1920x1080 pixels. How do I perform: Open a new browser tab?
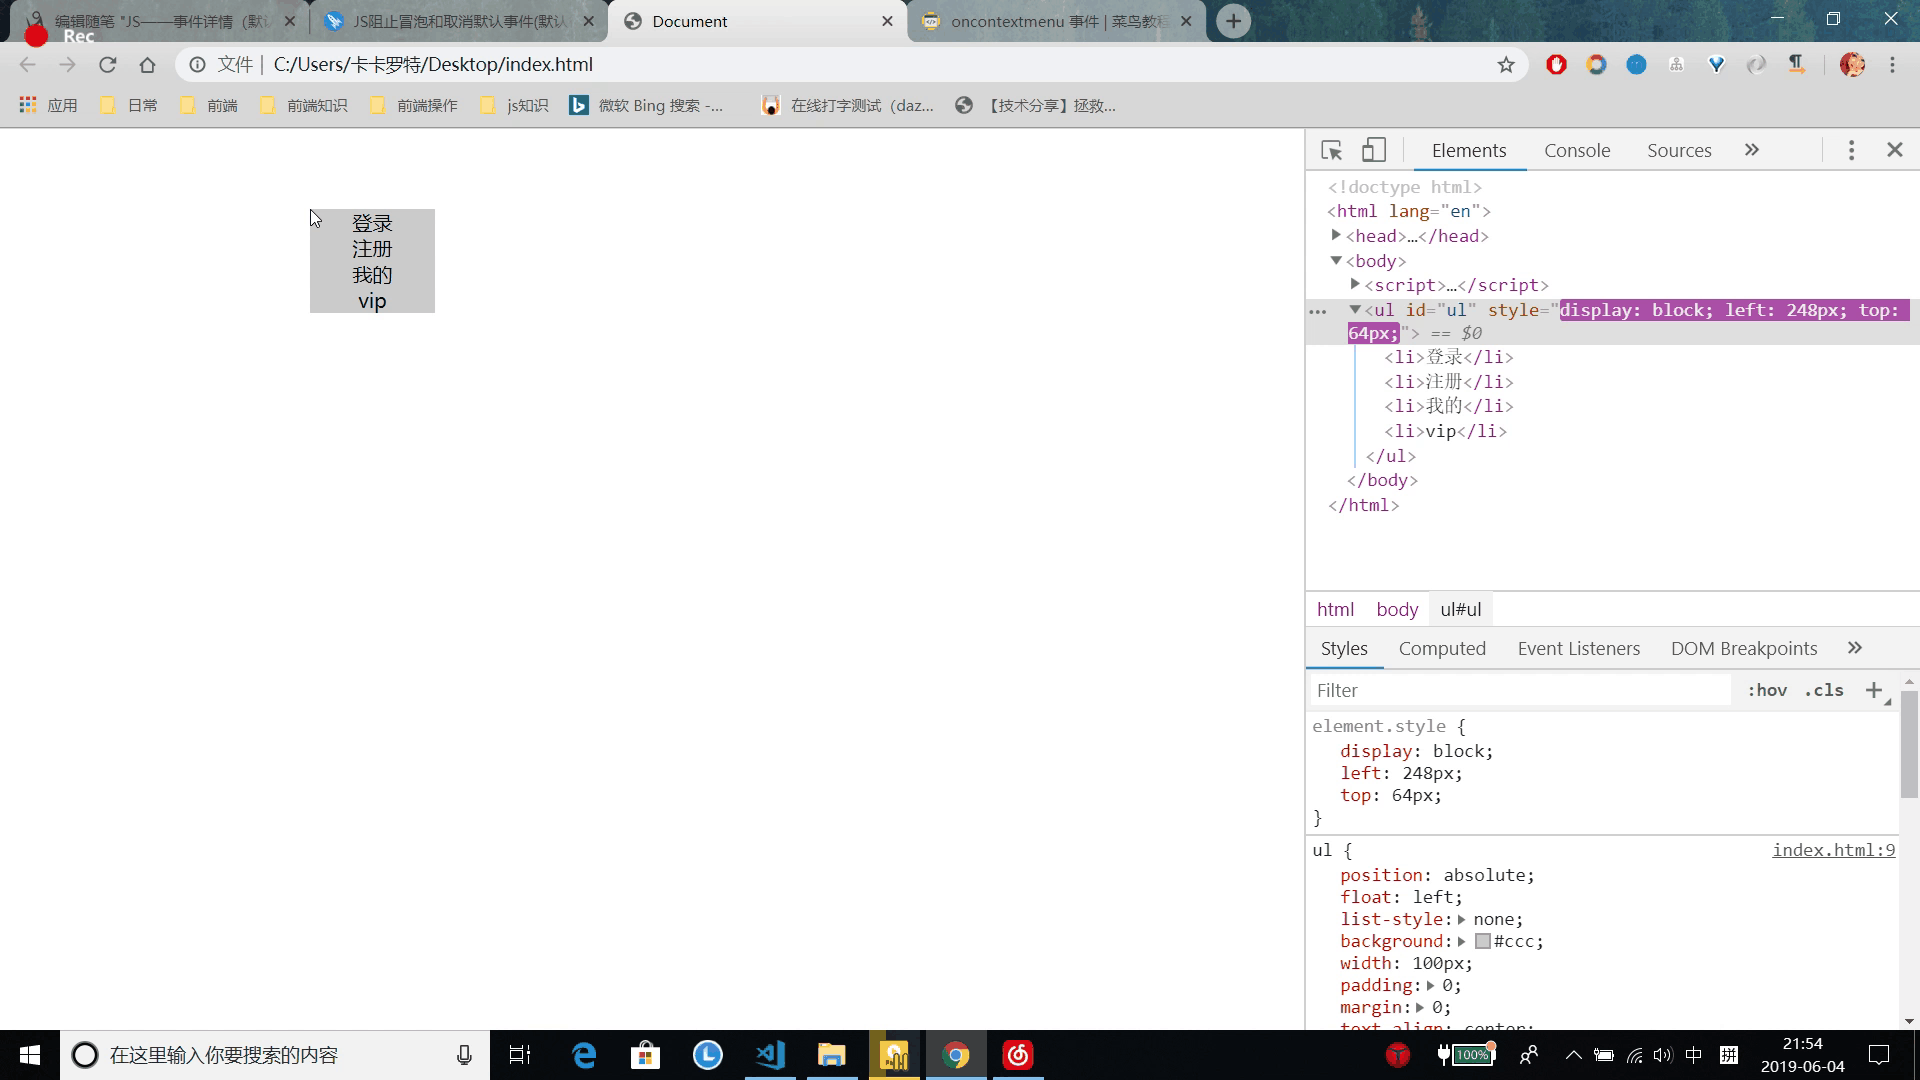(x=1233, y=21)
